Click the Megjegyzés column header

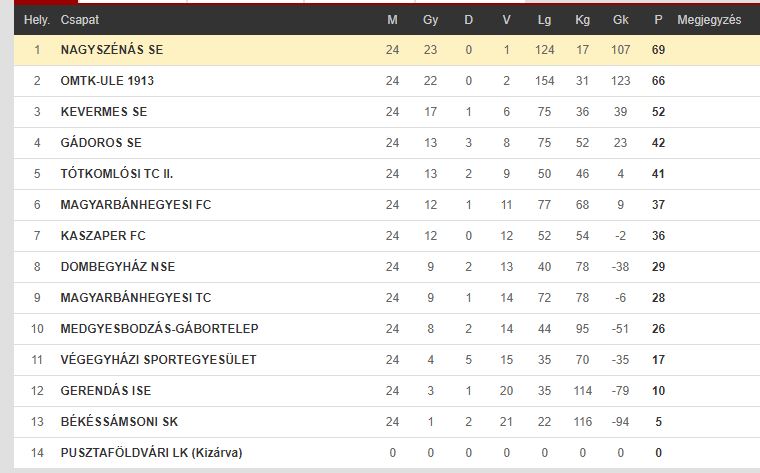tap(709, 20)
